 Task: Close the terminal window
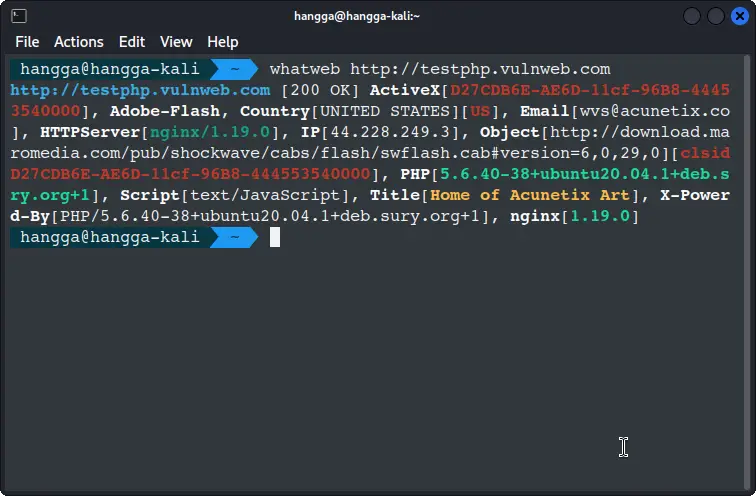tap(739, 16)
